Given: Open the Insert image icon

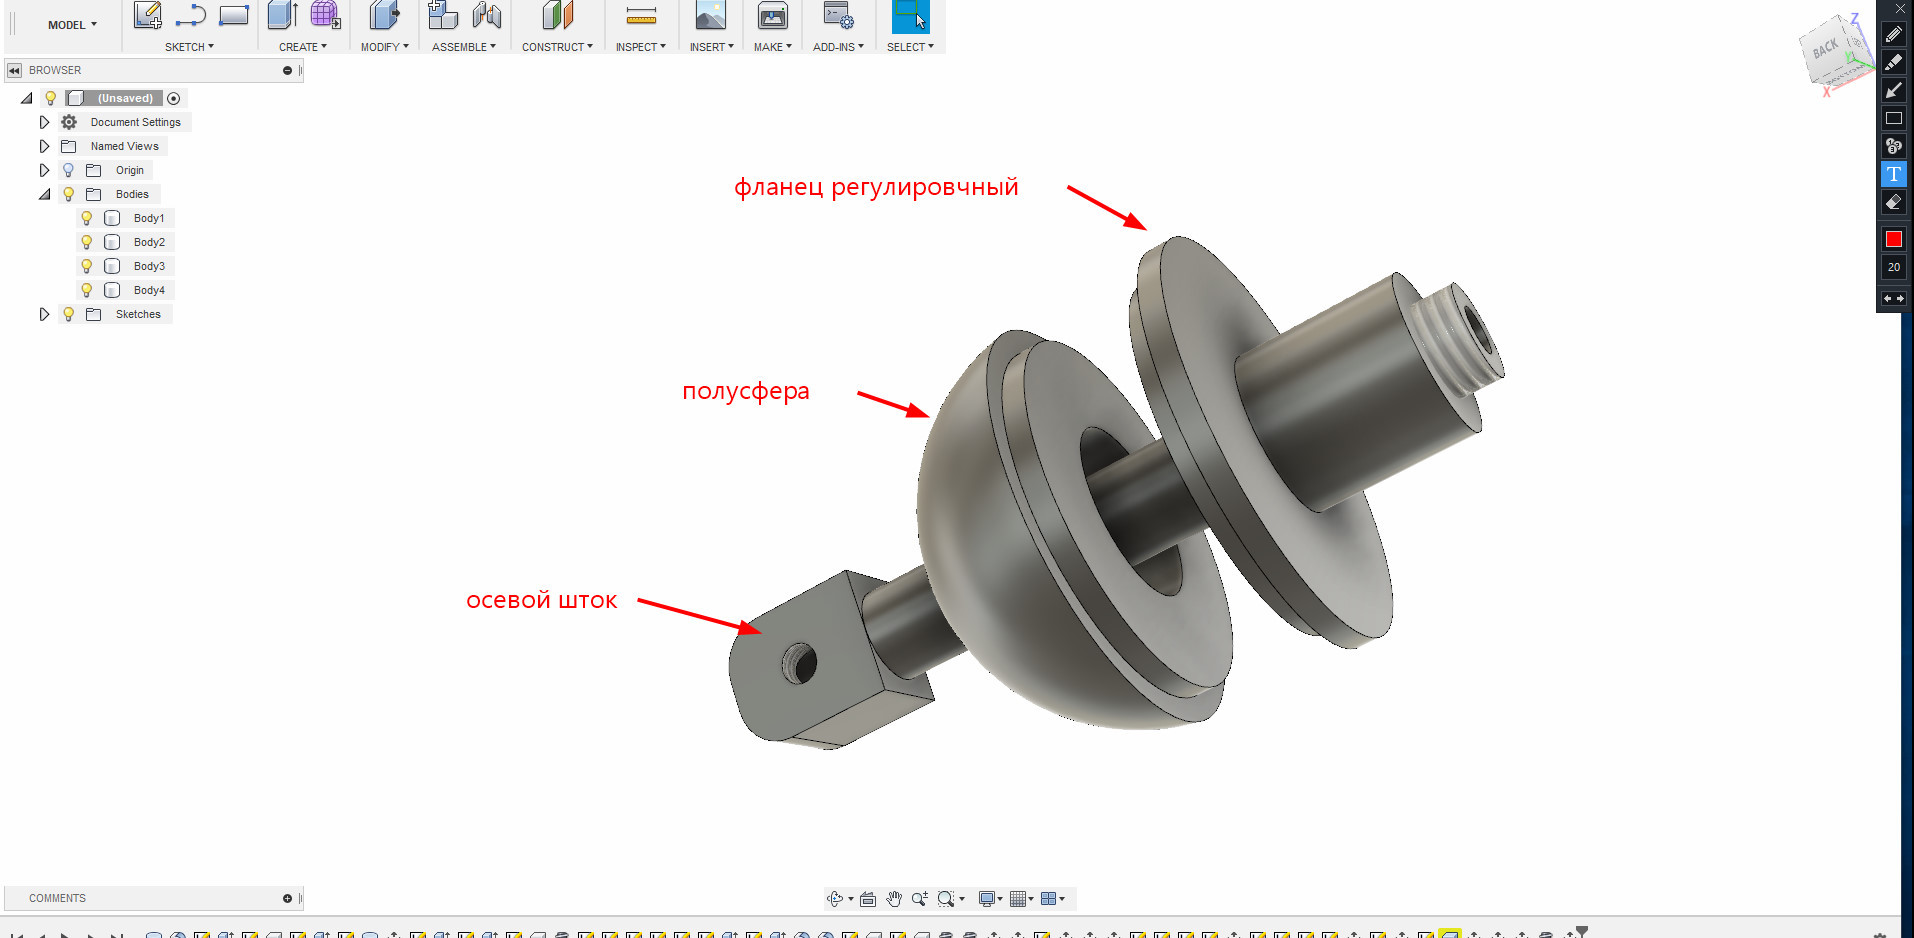Looking at the screenshot, I should (710, 16).
